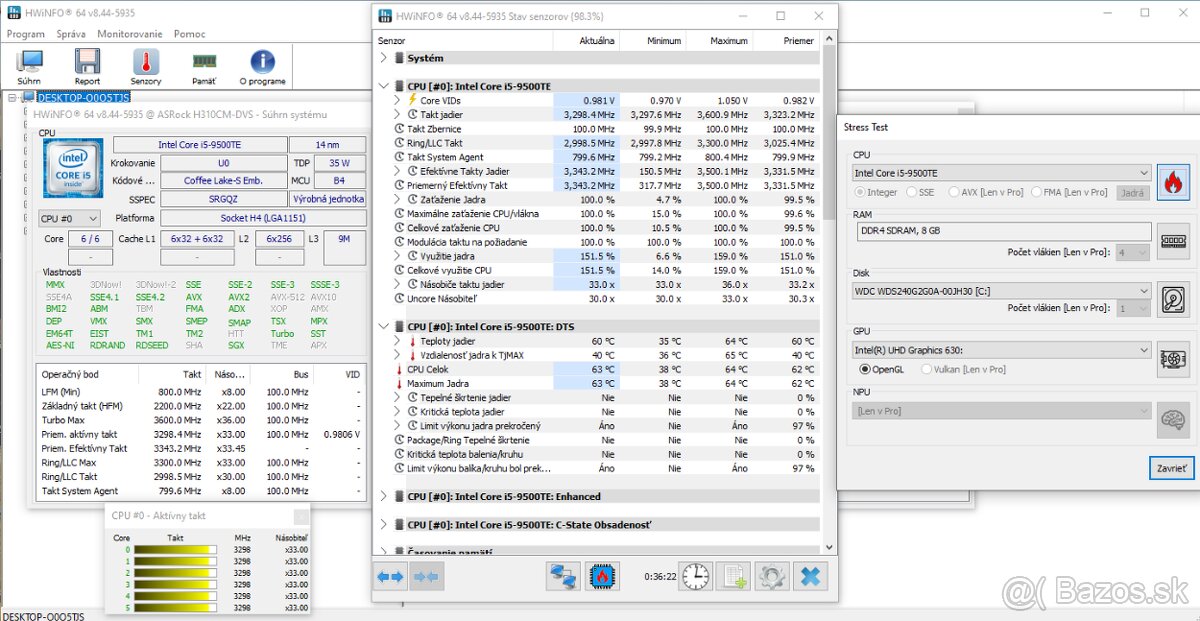Click Core 0 clock usage bar
This screenshot has width=1200, height=621.
[175, 549]
